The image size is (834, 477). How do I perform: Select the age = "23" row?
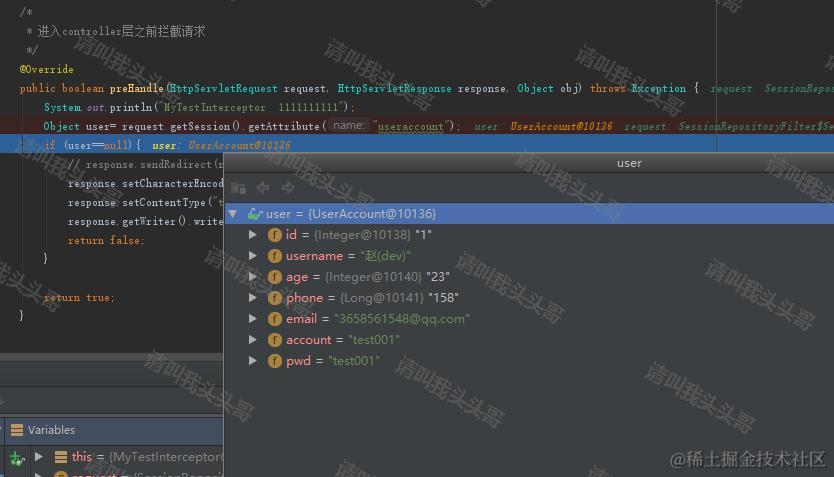click(529, 277)
